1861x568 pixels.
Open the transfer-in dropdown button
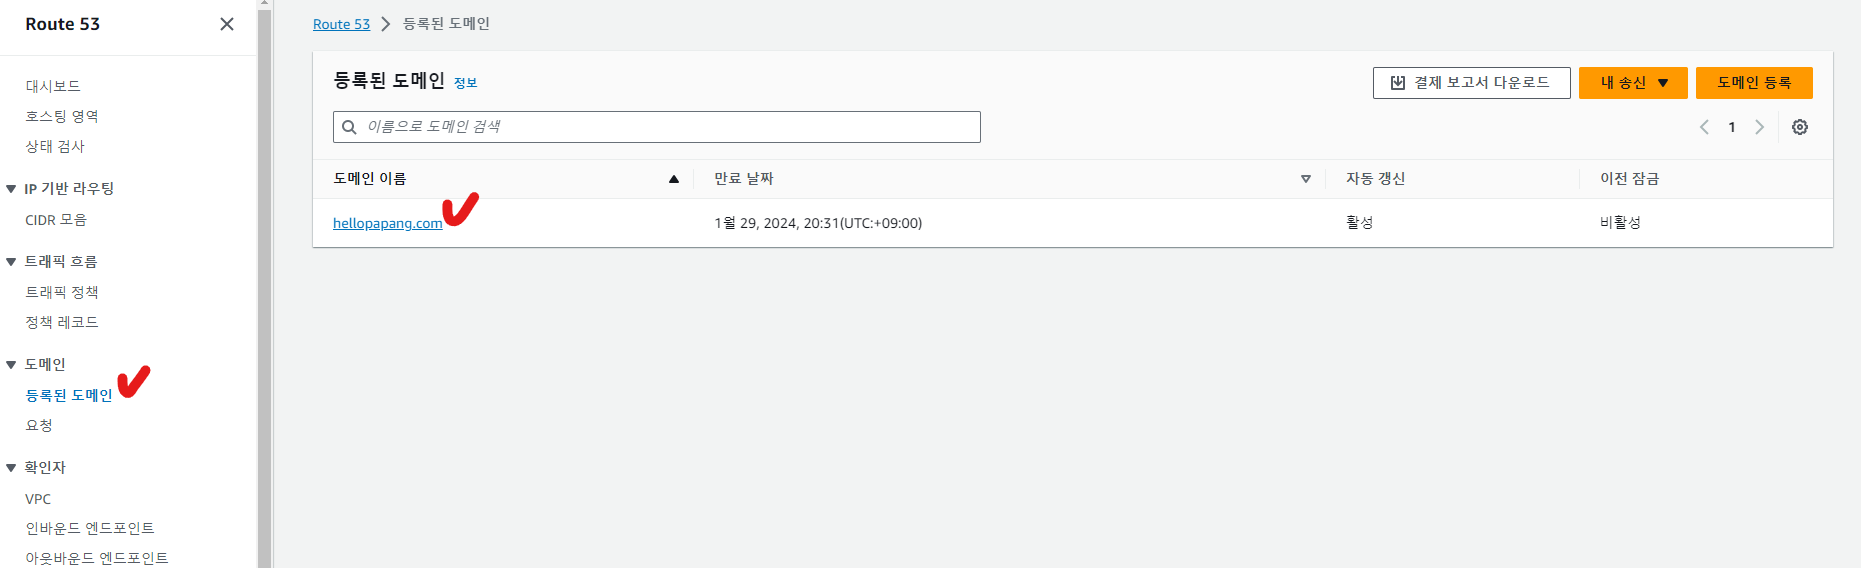point(1632,83)
